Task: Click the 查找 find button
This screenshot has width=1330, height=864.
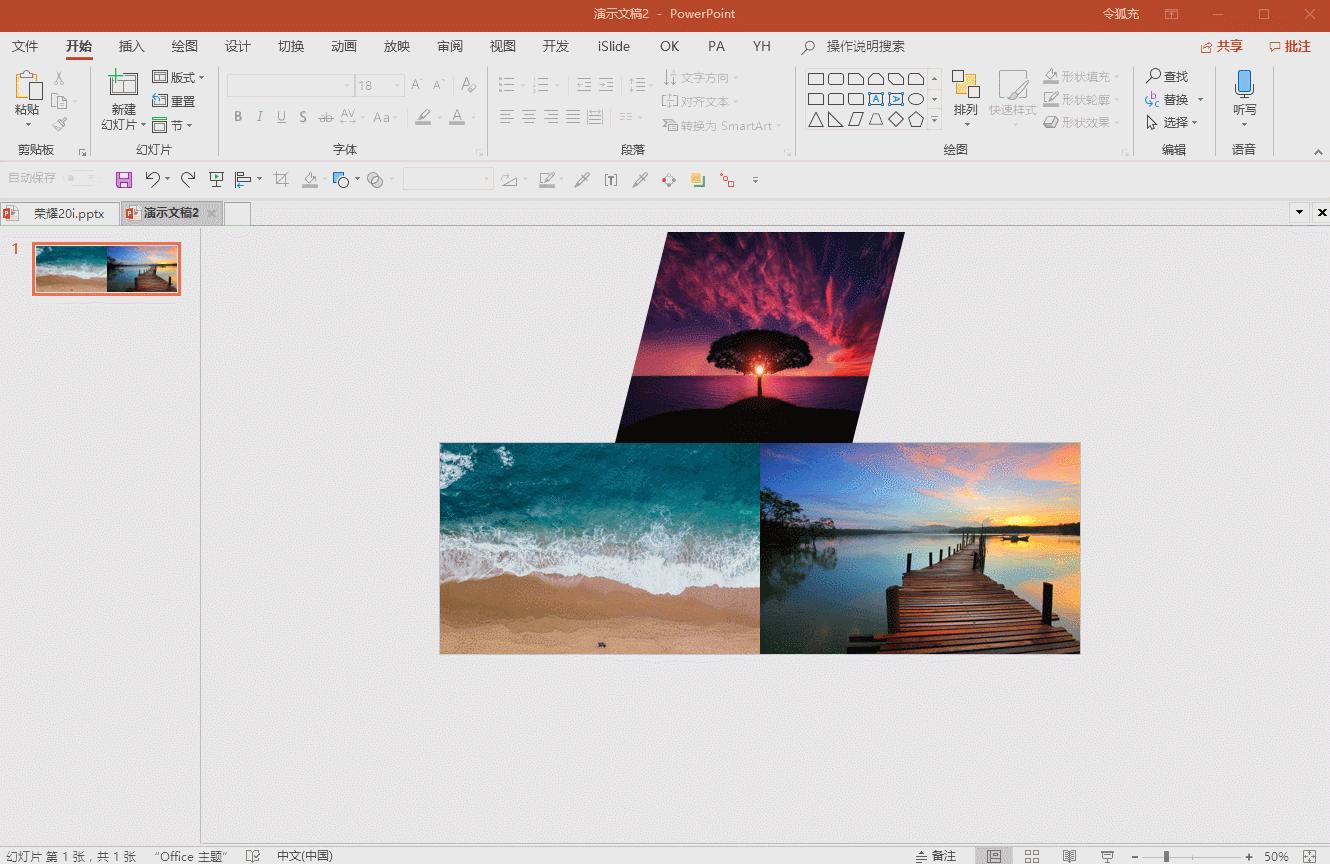Action: click(x=1167, y=77)
